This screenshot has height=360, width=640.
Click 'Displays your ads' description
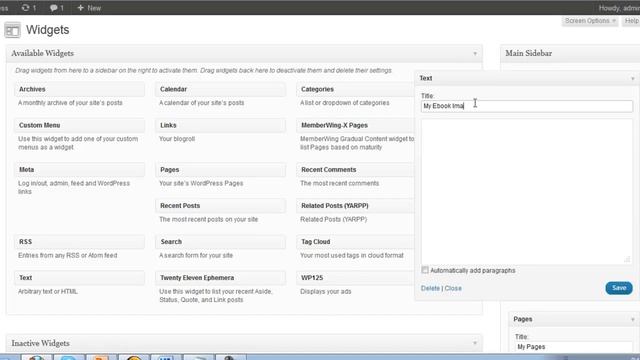[326, 291]
